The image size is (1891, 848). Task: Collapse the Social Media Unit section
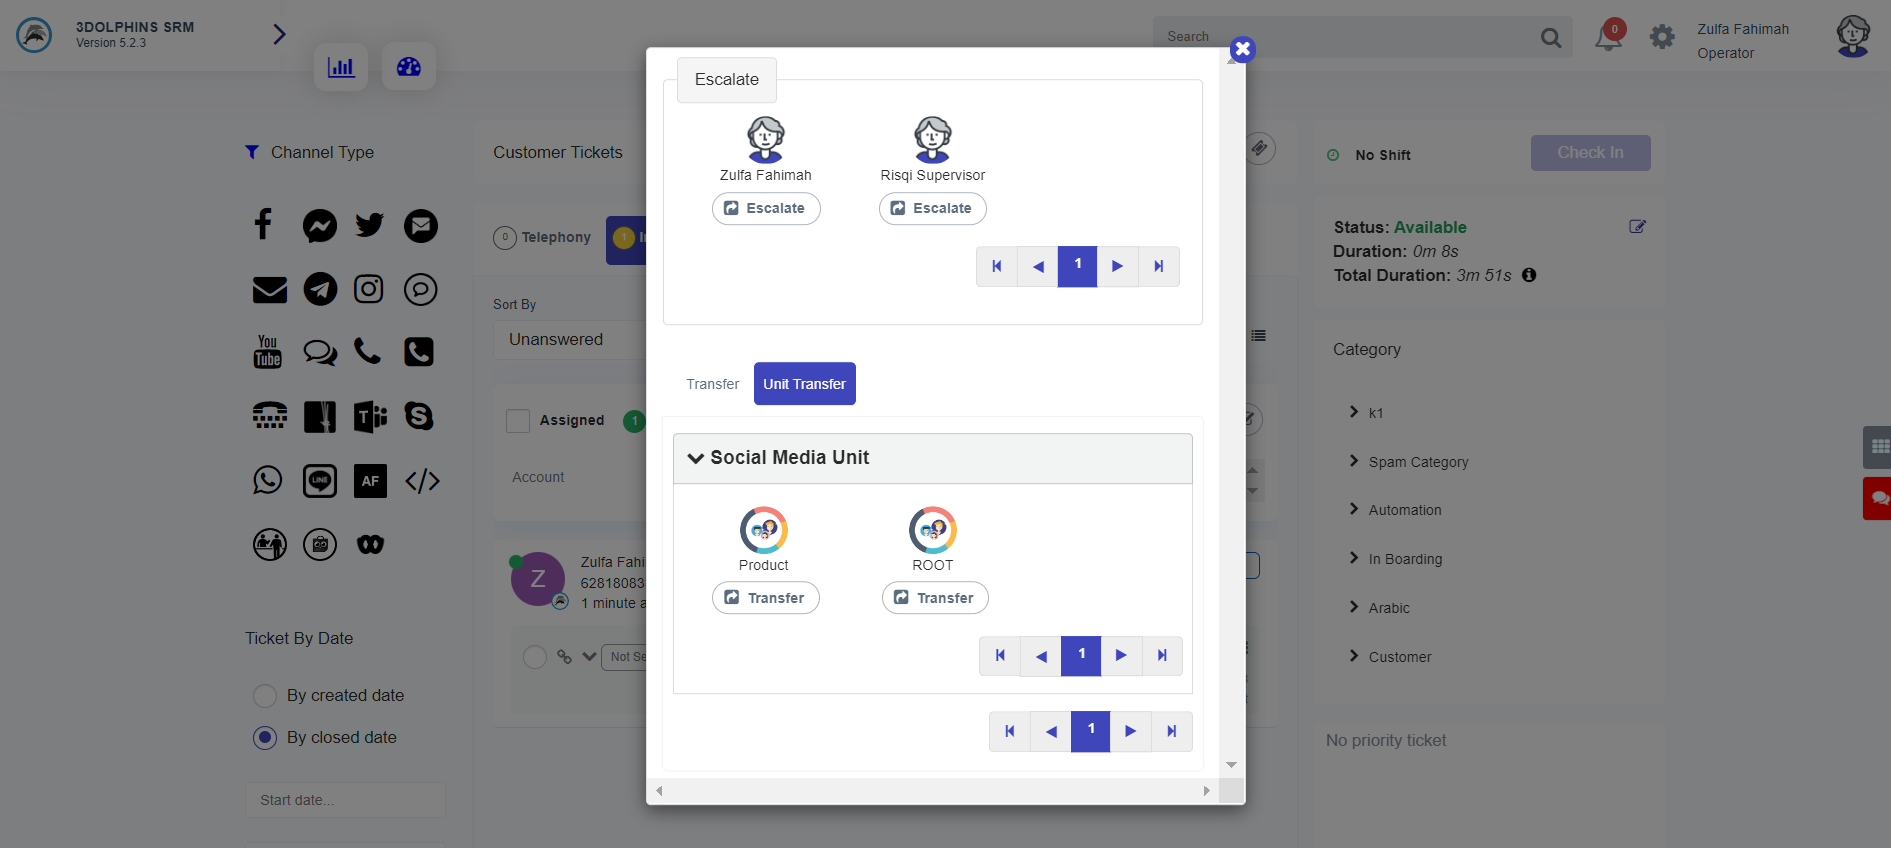click(696, 458)
